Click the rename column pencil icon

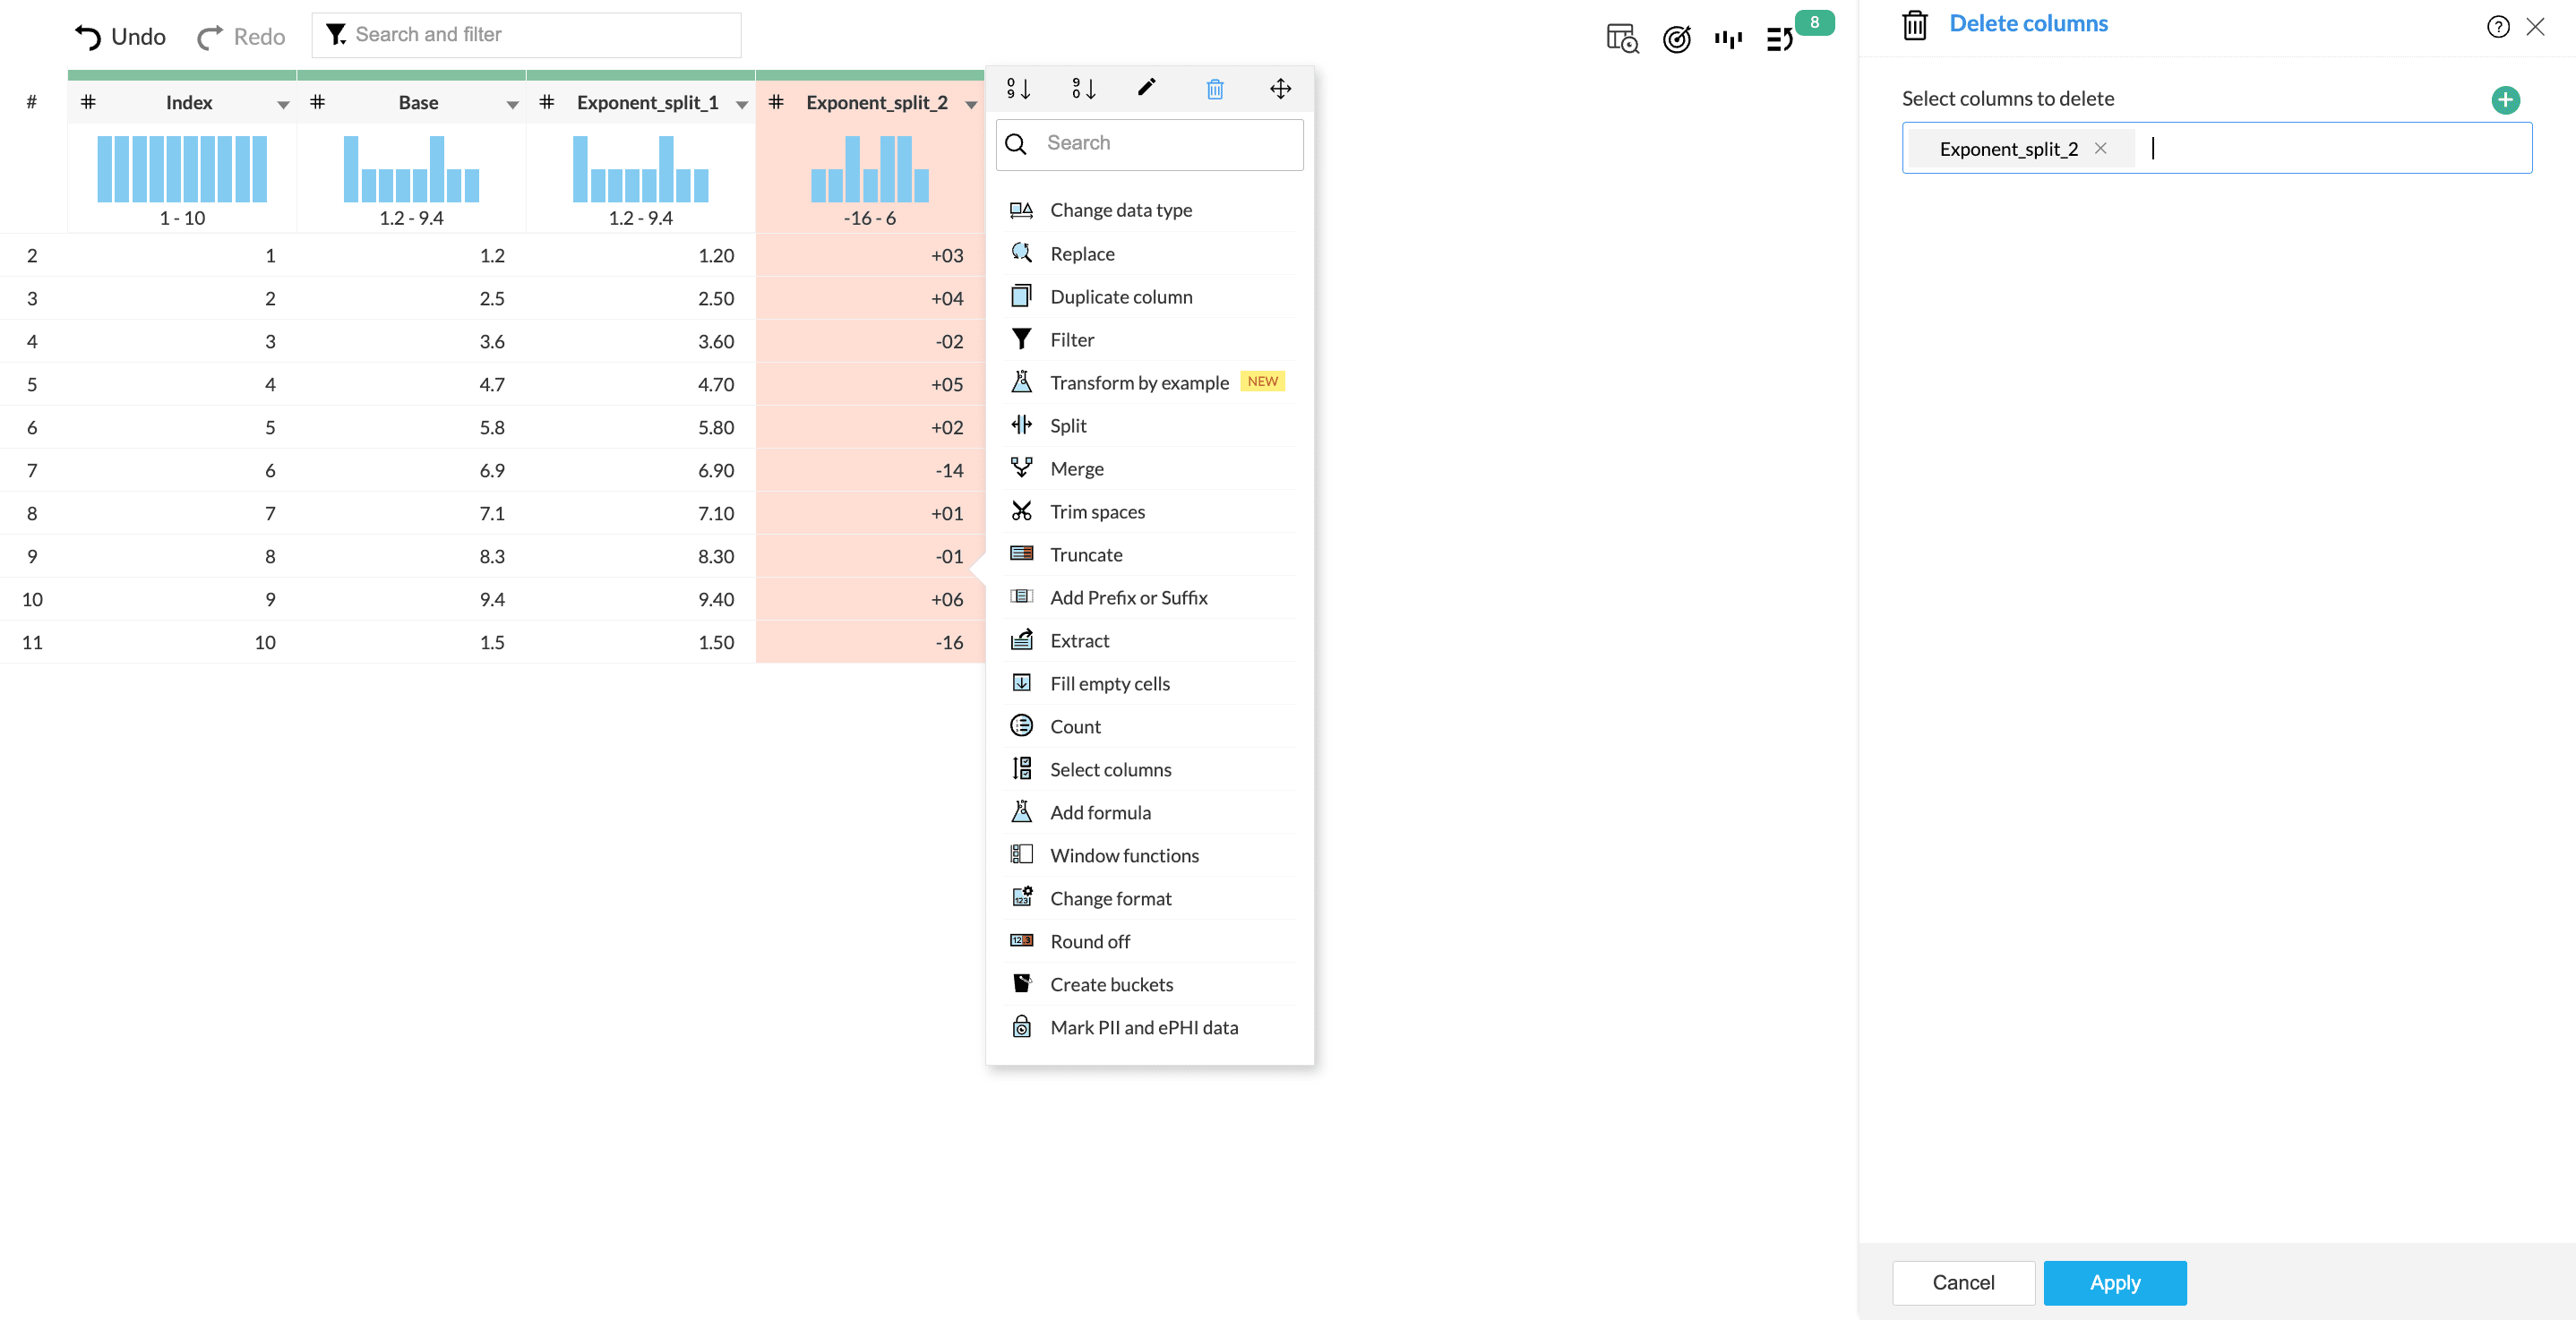coord(1147,88)
